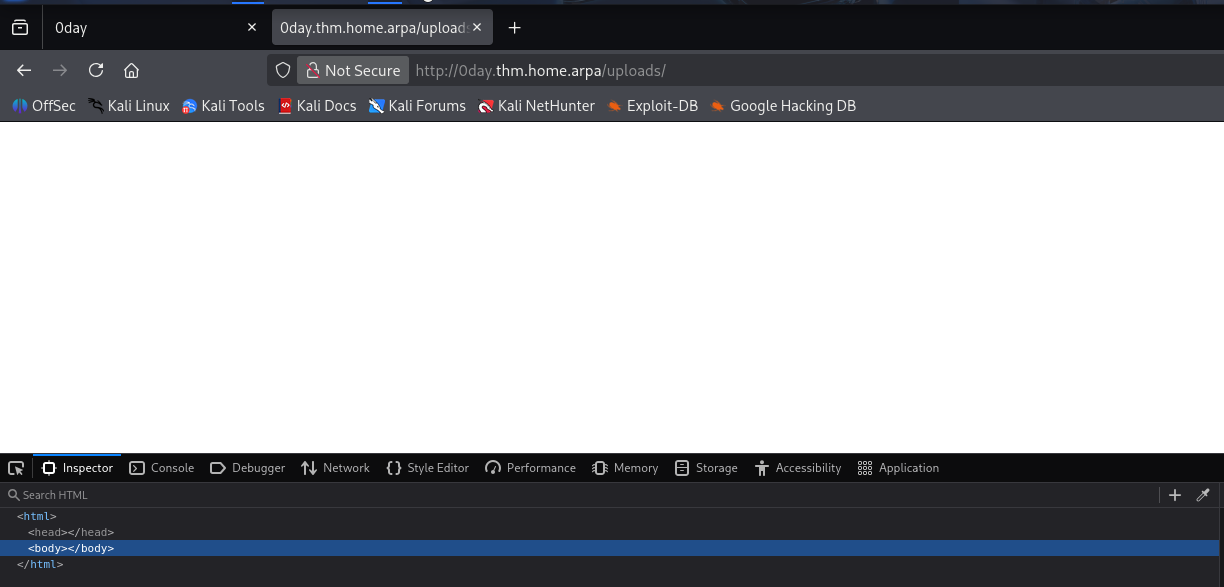Viewport: 1224px width, 587px height.
Task: Click the plus icon to create new node
Action: pos(1175,495)
